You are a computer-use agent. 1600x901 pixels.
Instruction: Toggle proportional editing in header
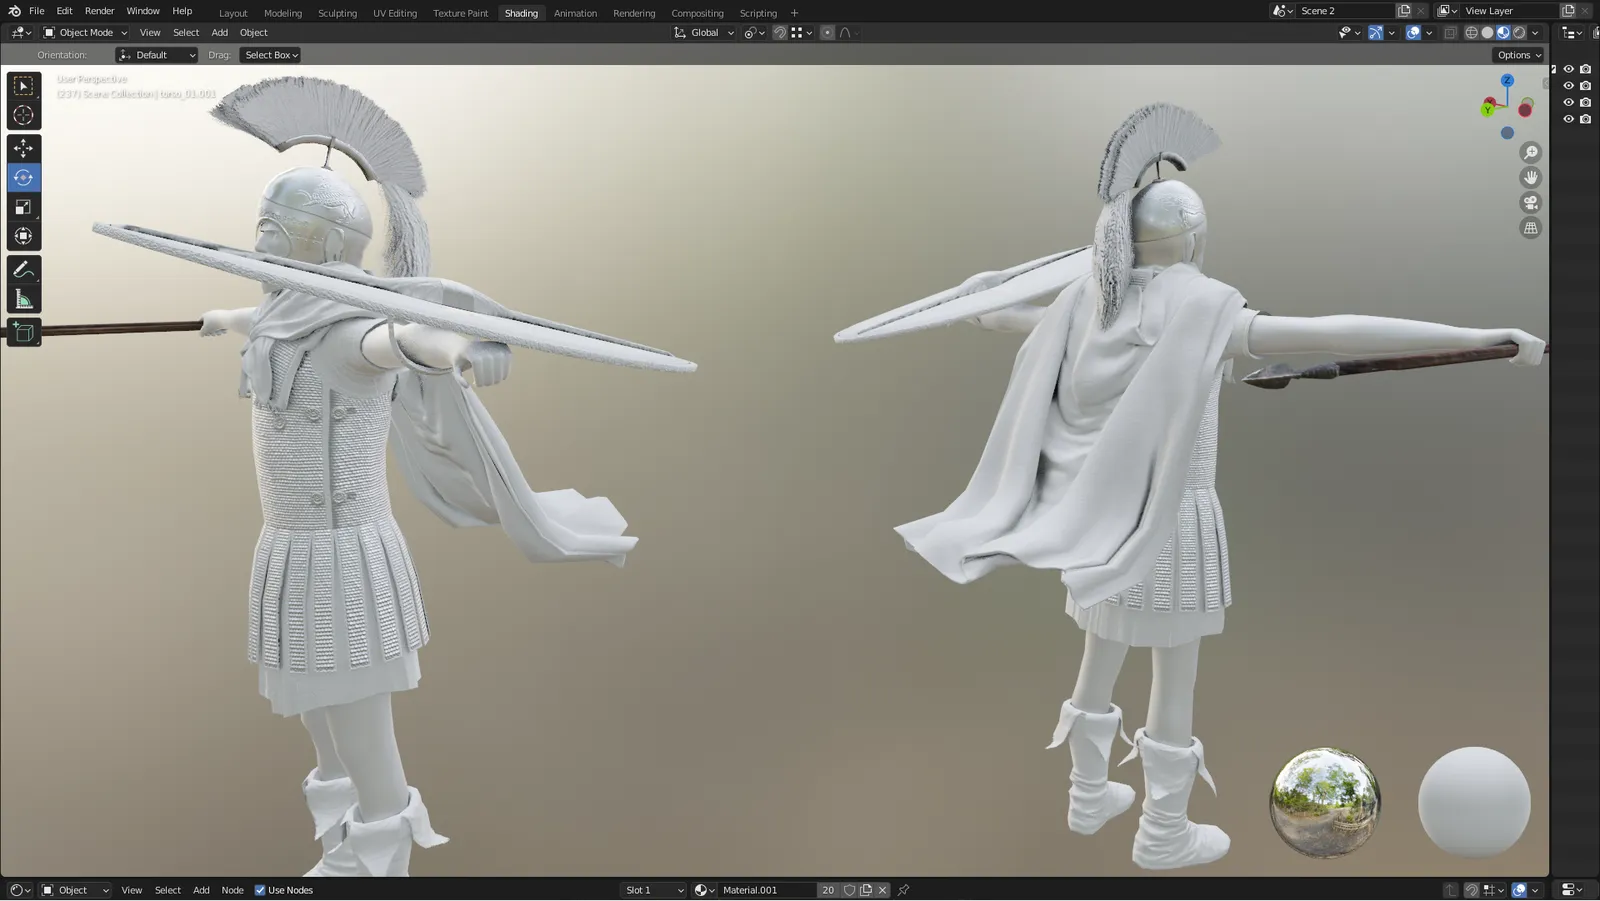pos(827,33)
